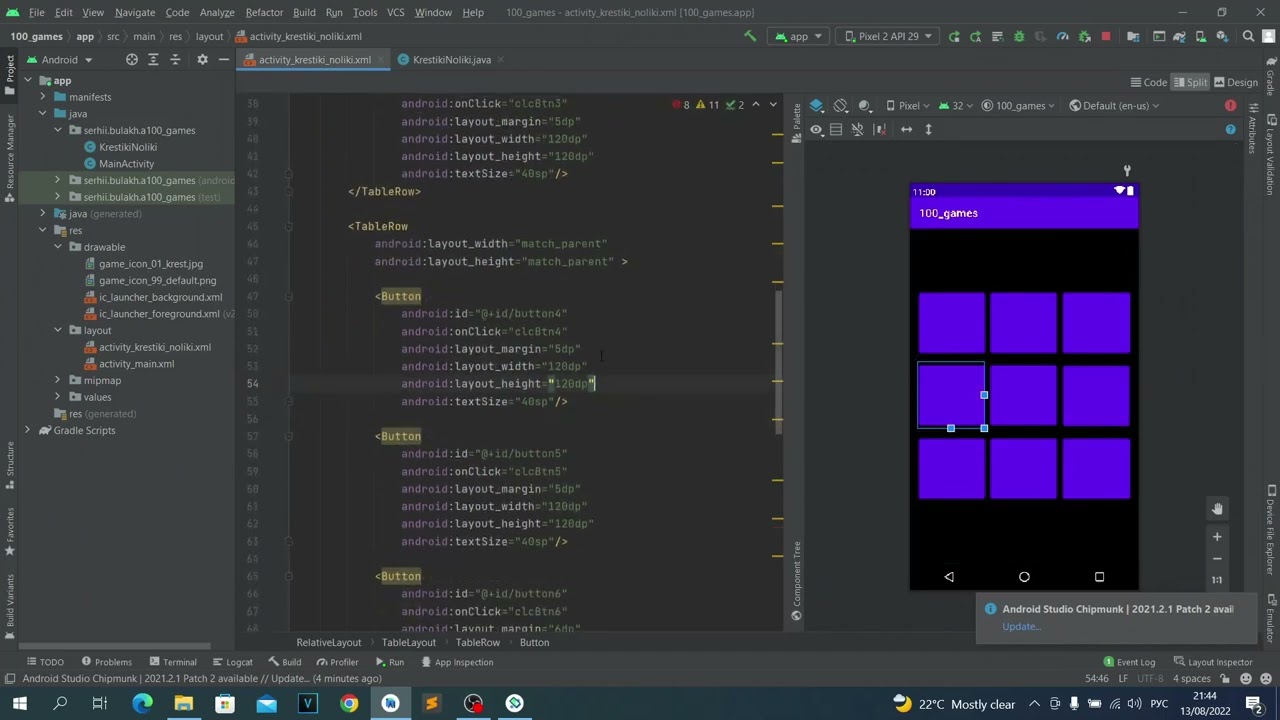1280x720 pixels.
Task: Open Default (en-us) locale dropdown
Action: (x=1114, y=106)
